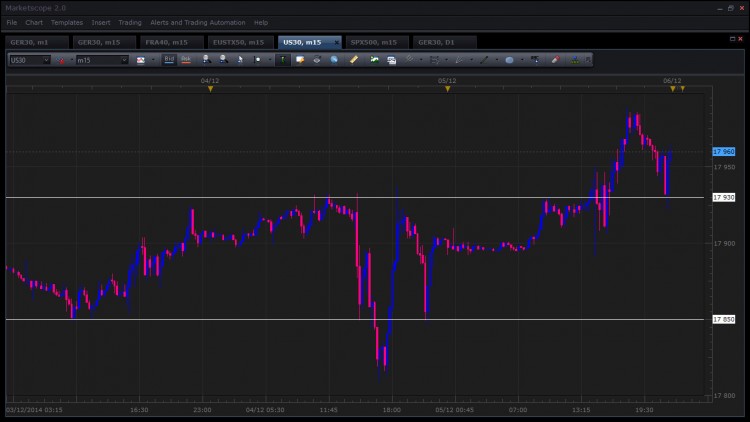Switch to the EUSTX50, m15 tab
This screenshot has width=750, height=422.
pos(241,42)
